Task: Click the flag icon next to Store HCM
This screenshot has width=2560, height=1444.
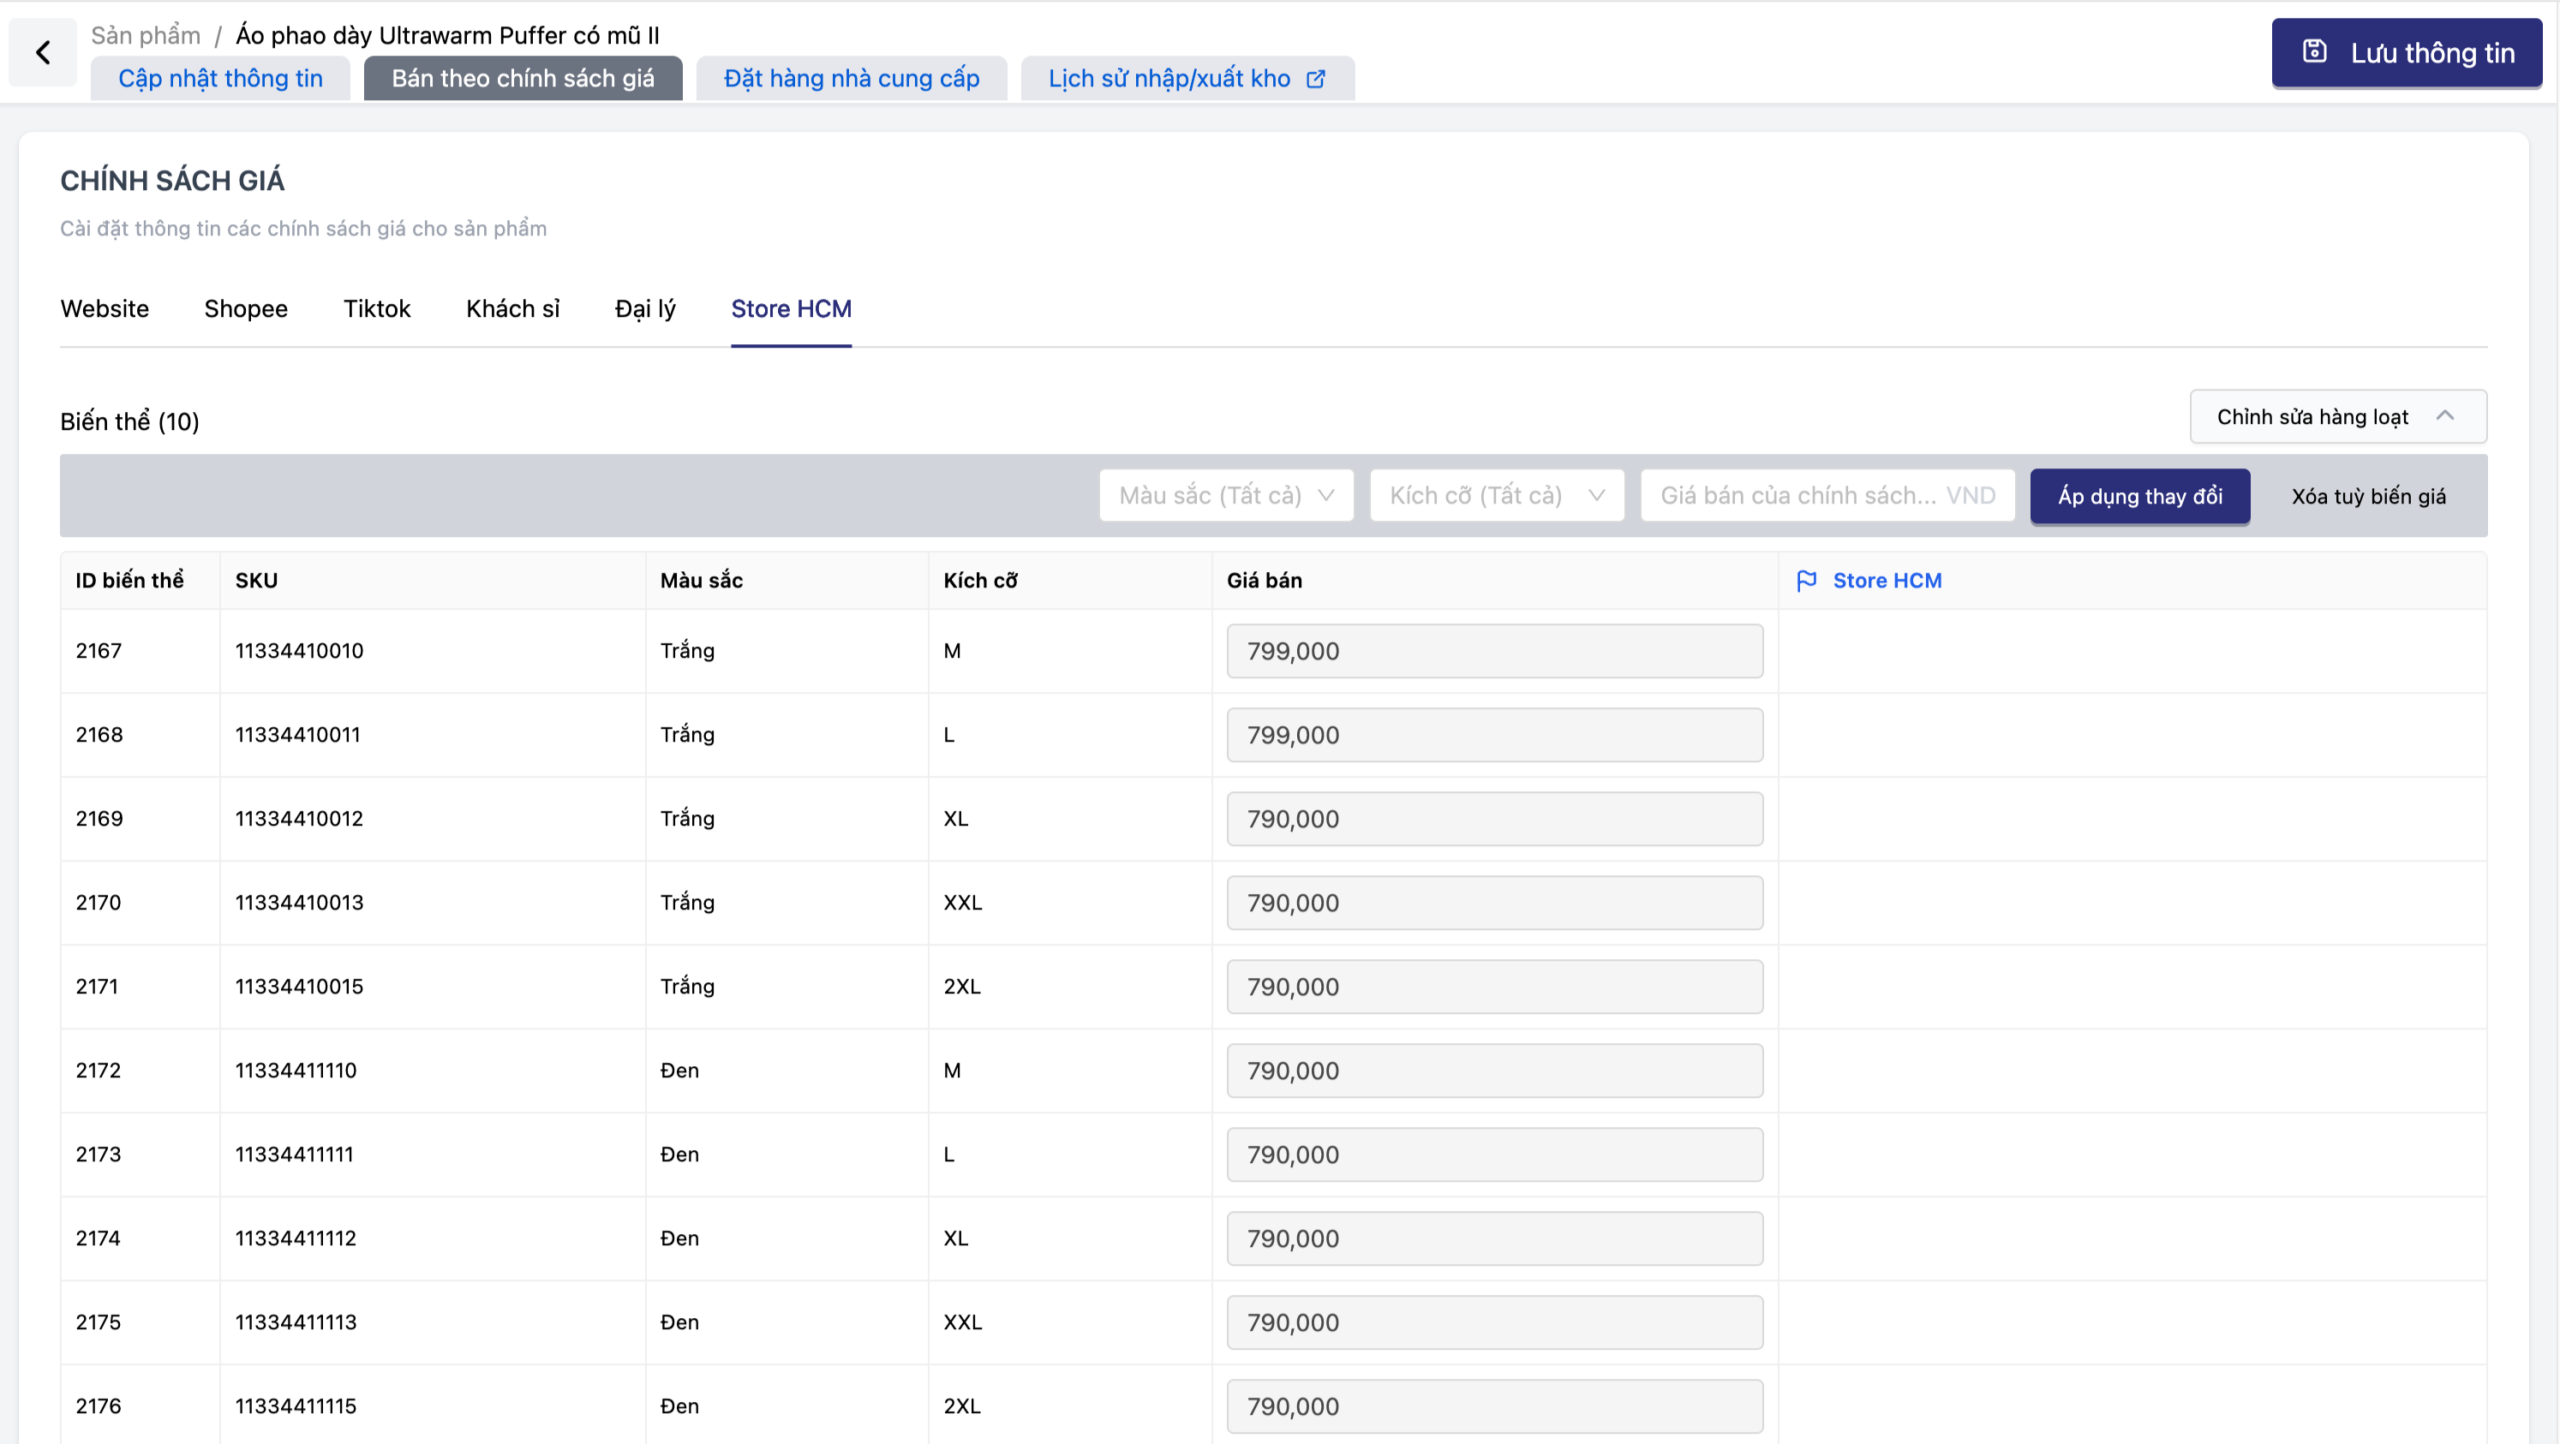Action: click(x=1806, y=581)
